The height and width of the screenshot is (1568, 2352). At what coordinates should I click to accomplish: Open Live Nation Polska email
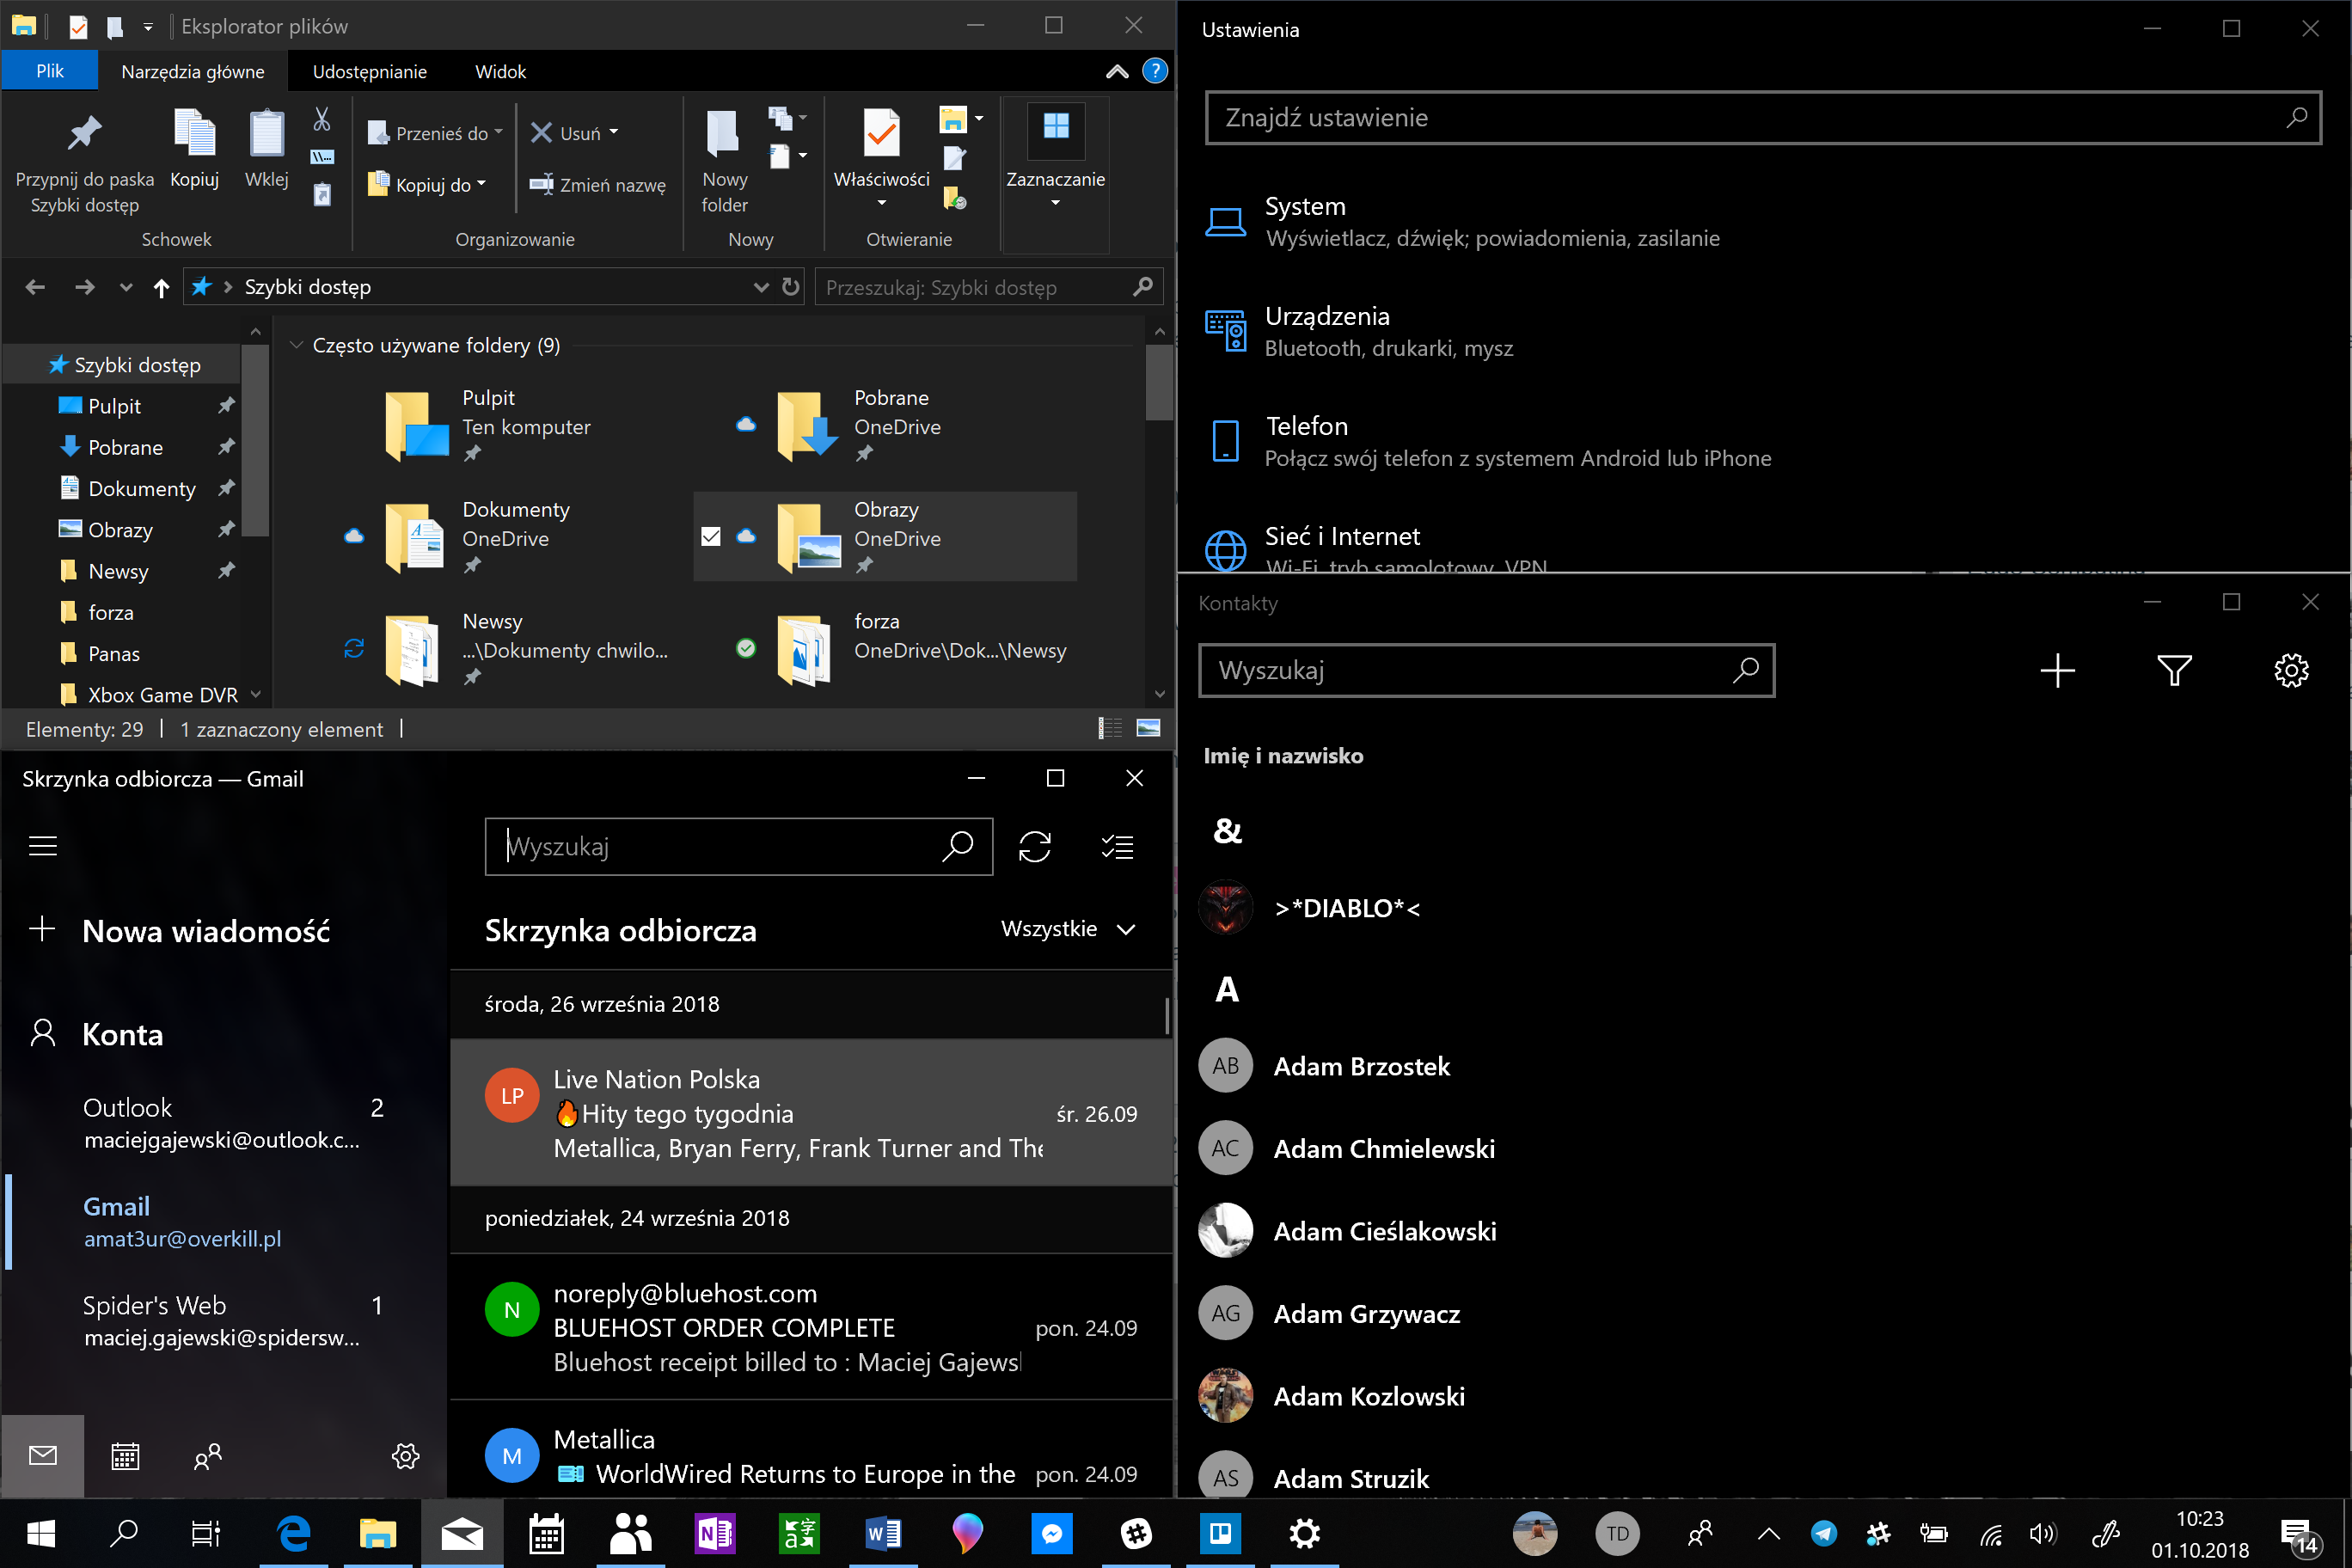tap(811, 1113)
